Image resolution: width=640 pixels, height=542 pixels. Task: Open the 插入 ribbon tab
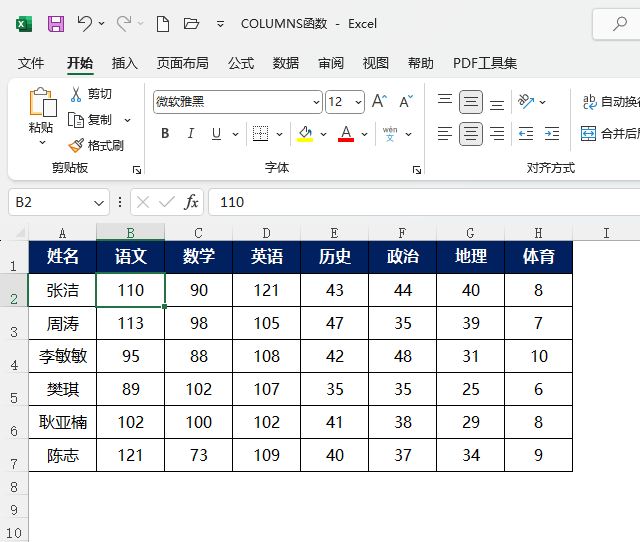click(125, 63)
